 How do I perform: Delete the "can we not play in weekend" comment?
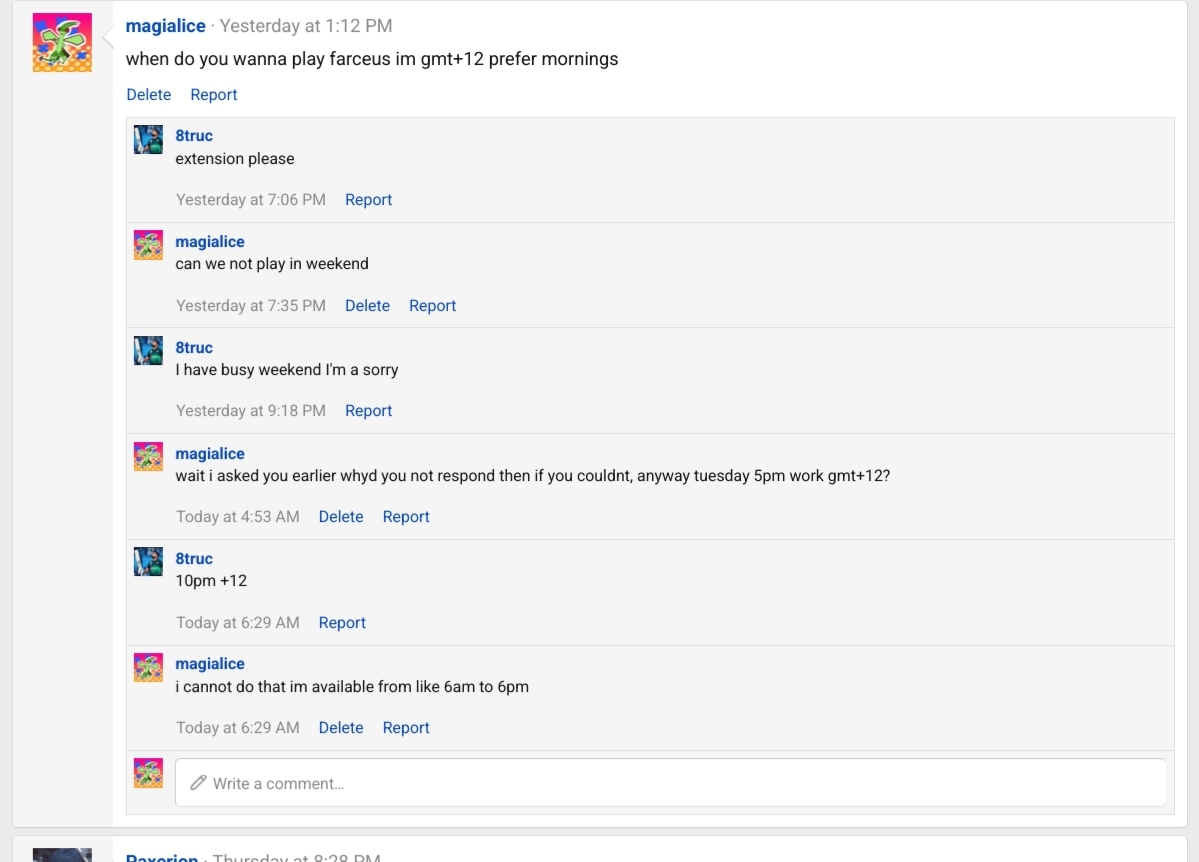[x=367, y=306]
